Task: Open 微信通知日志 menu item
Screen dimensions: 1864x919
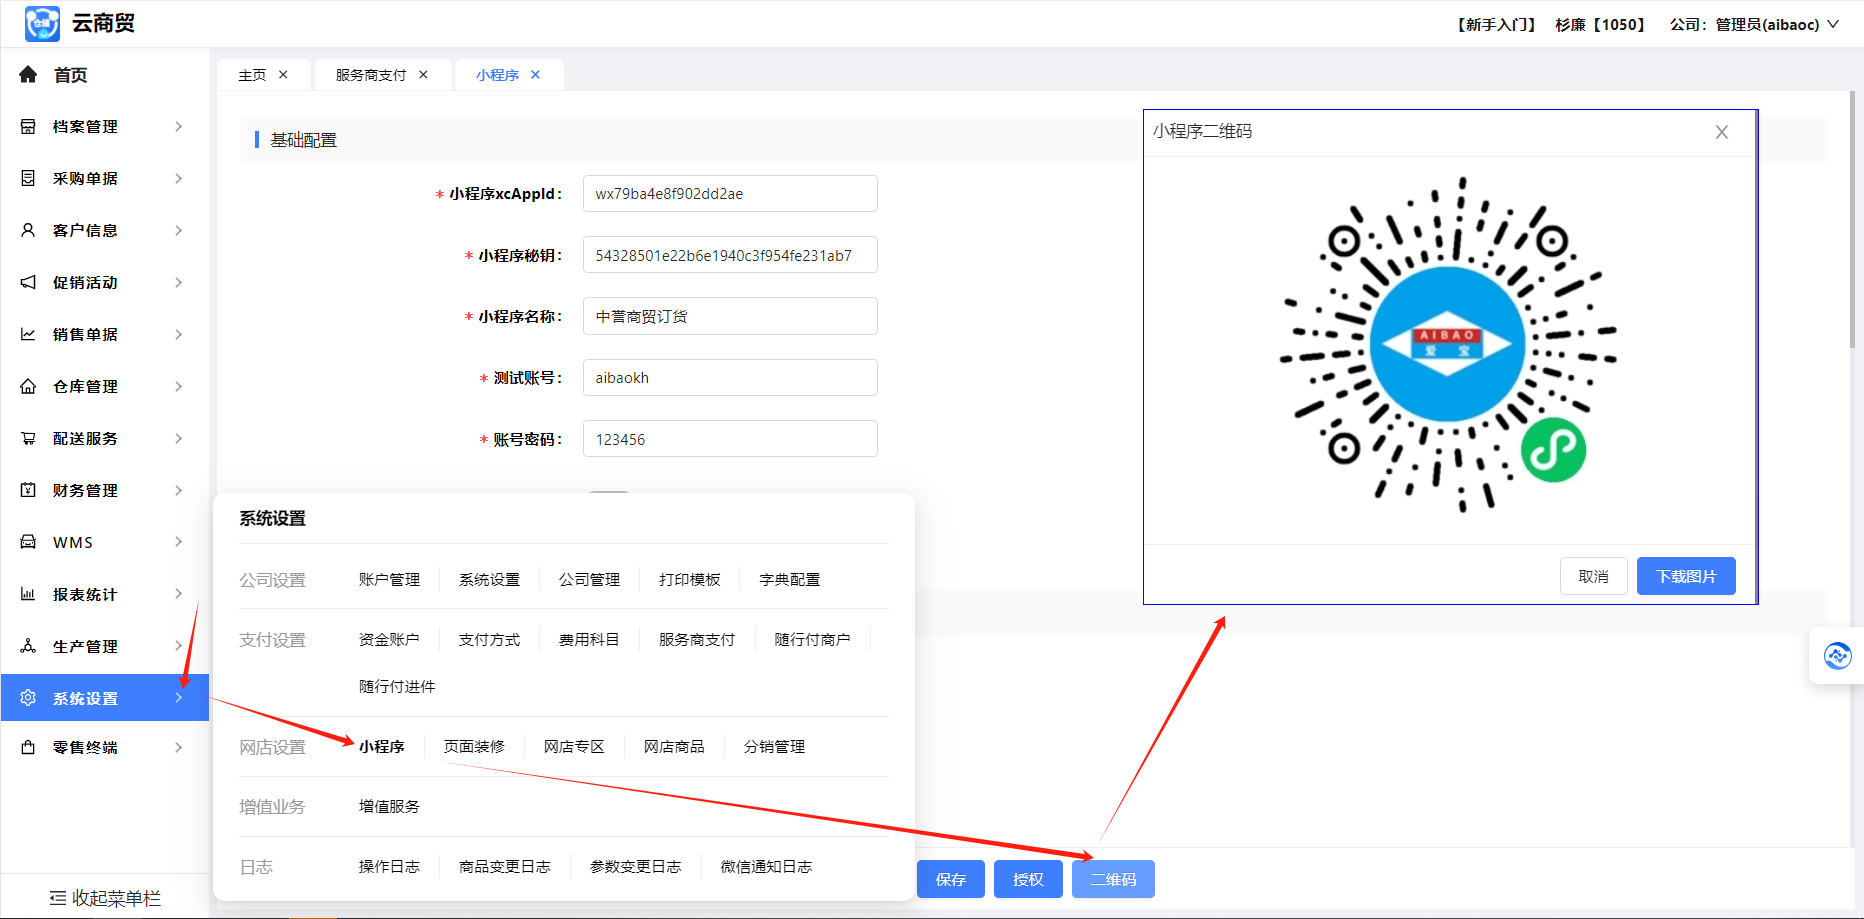Action: point(766,867)
